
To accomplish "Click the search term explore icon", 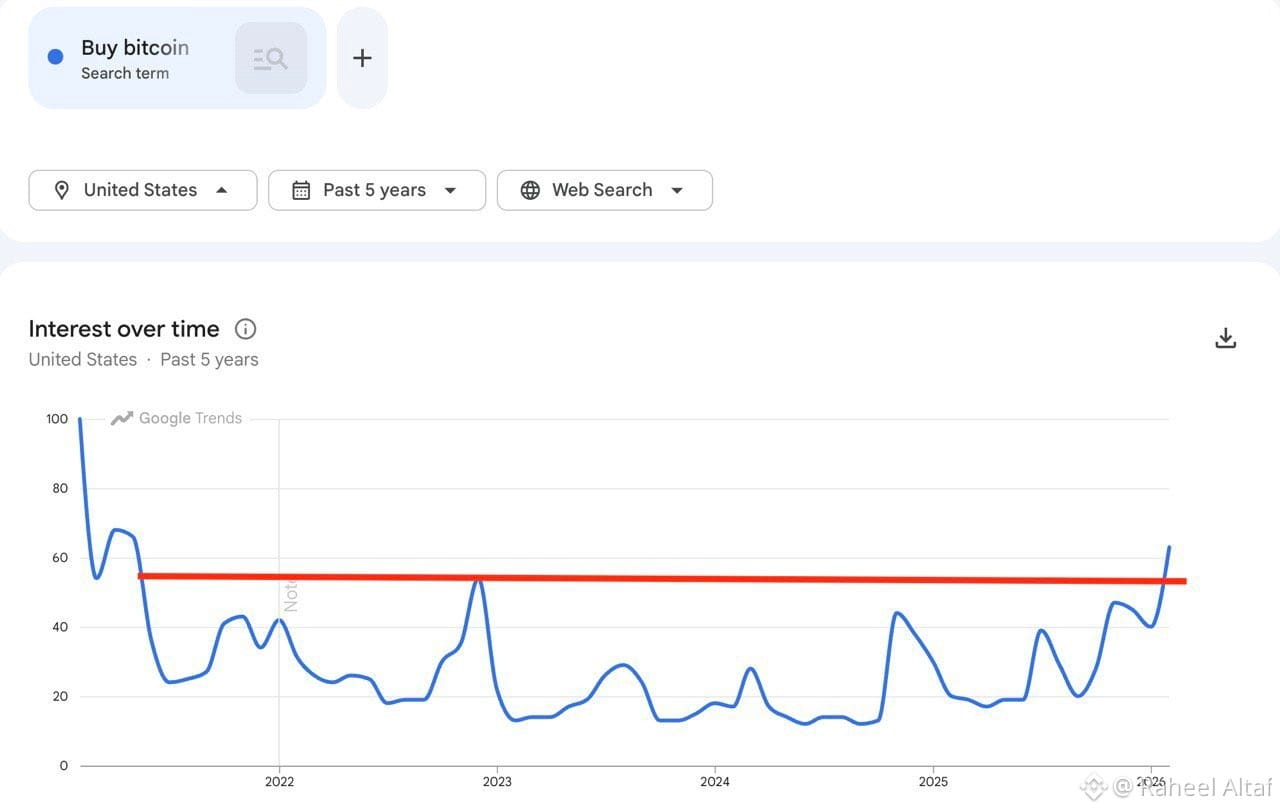I will pyautogui.click(x=271, y=58).
